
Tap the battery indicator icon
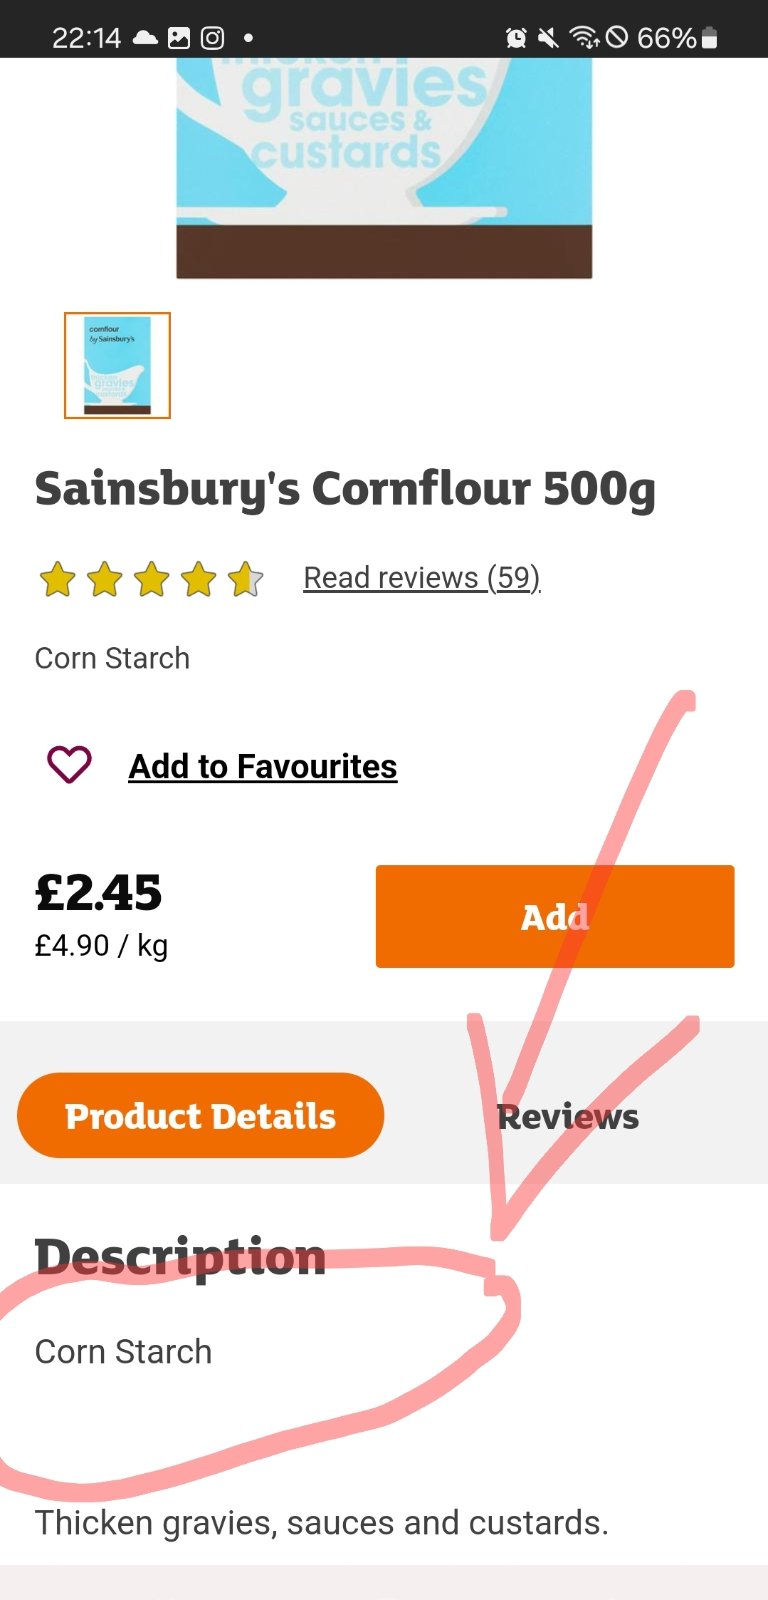click(x=710, y=38)
